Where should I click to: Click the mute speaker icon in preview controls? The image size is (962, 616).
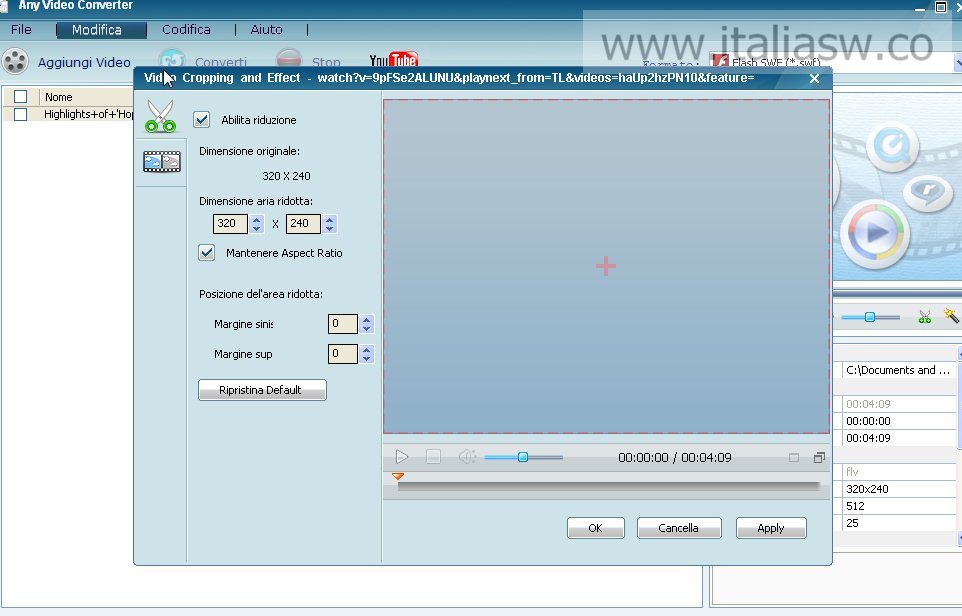point(466,456)
